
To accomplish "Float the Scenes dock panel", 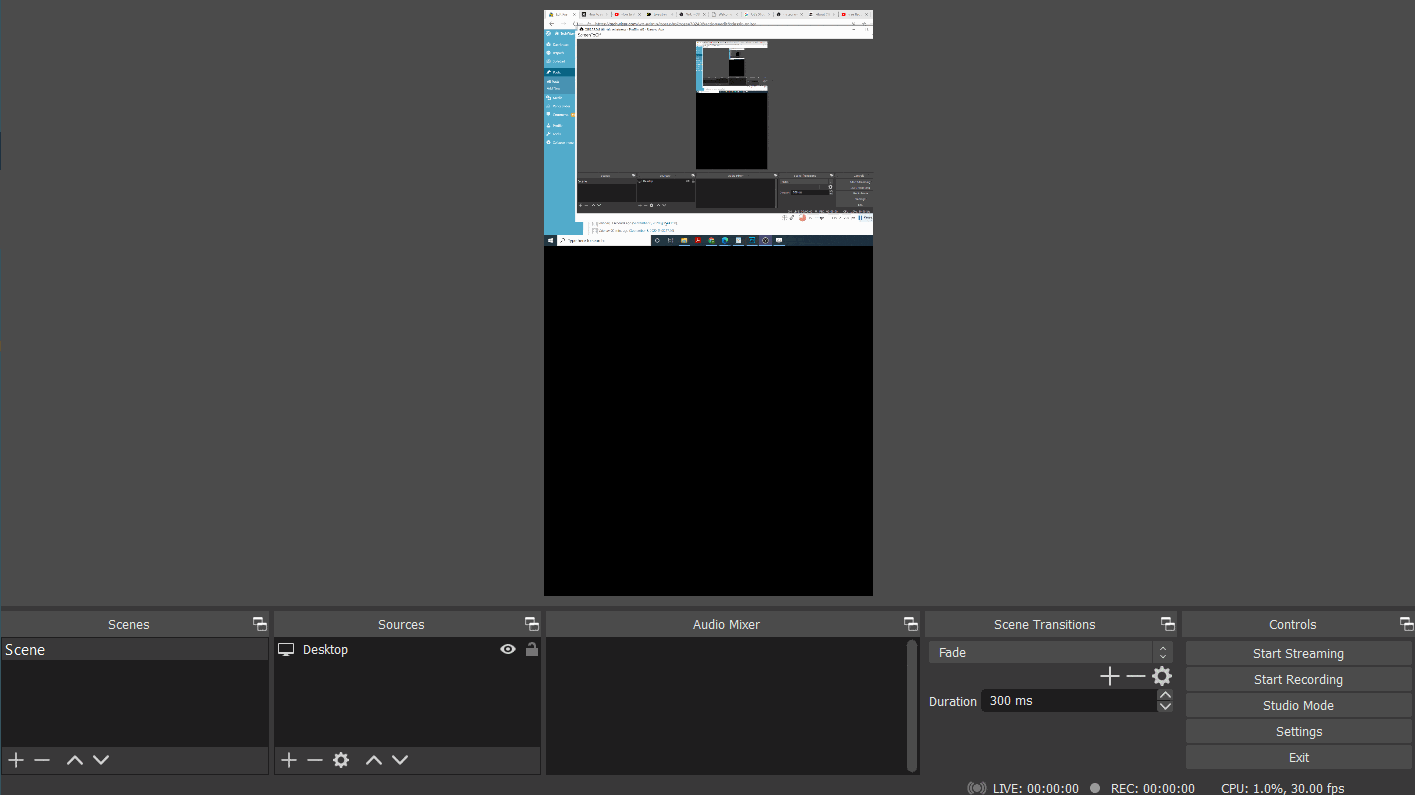I will 260,624.
